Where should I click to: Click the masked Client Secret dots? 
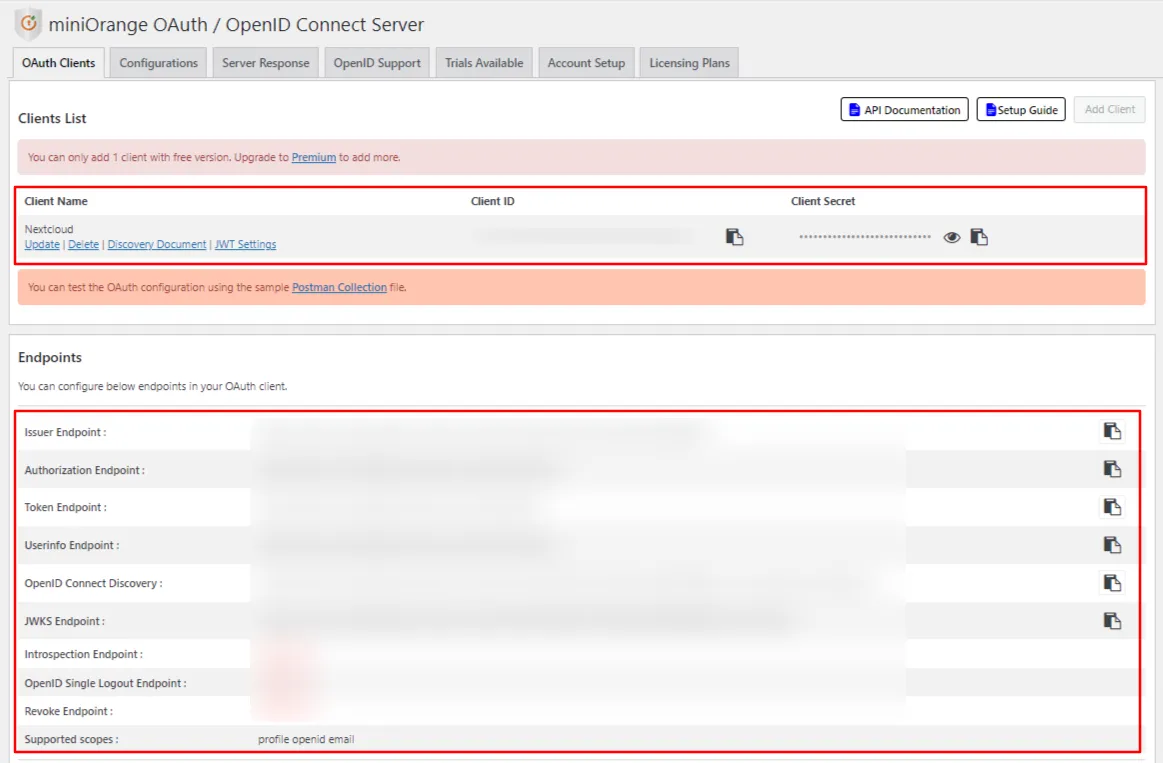tap(865, 237)
